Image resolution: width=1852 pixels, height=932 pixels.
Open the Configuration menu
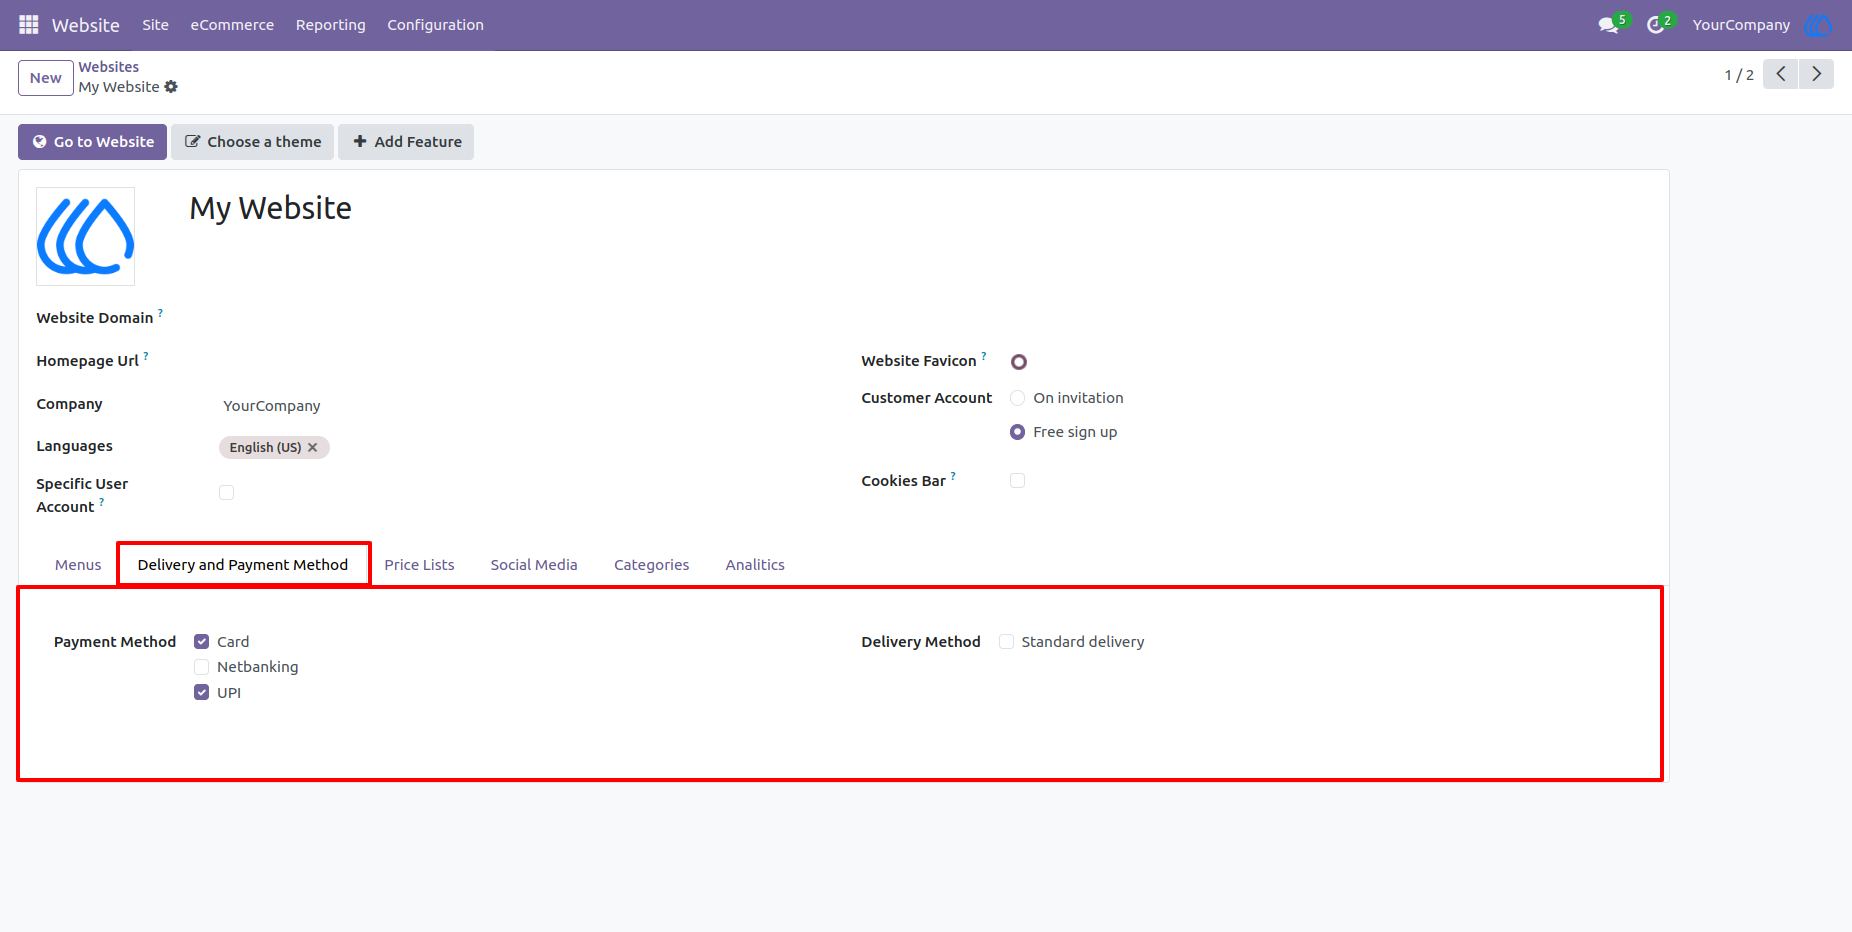[x=435, y=25]
